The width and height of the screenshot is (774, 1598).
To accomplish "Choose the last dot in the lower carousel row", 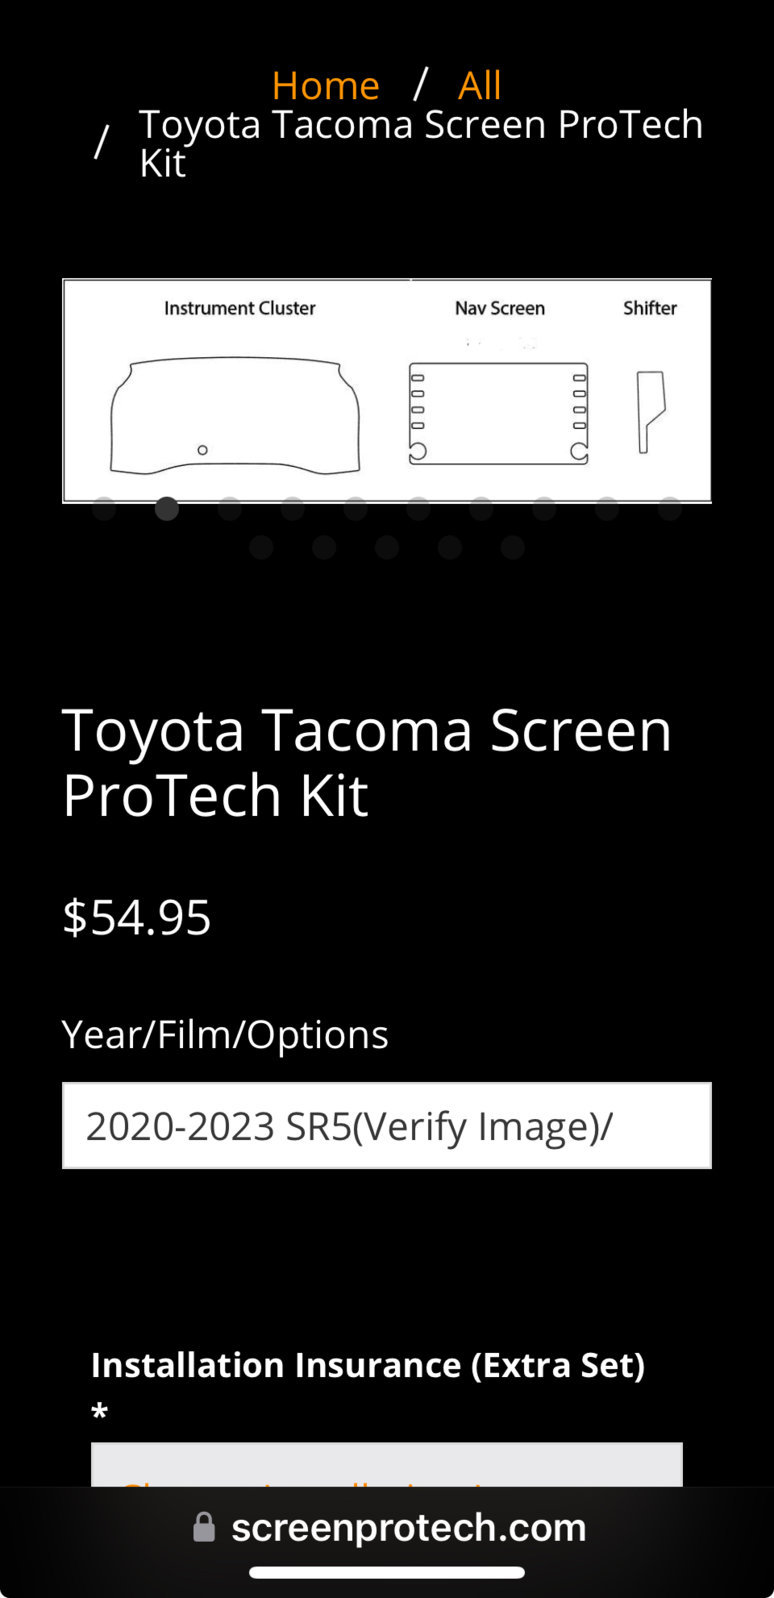I will [513, 547].
